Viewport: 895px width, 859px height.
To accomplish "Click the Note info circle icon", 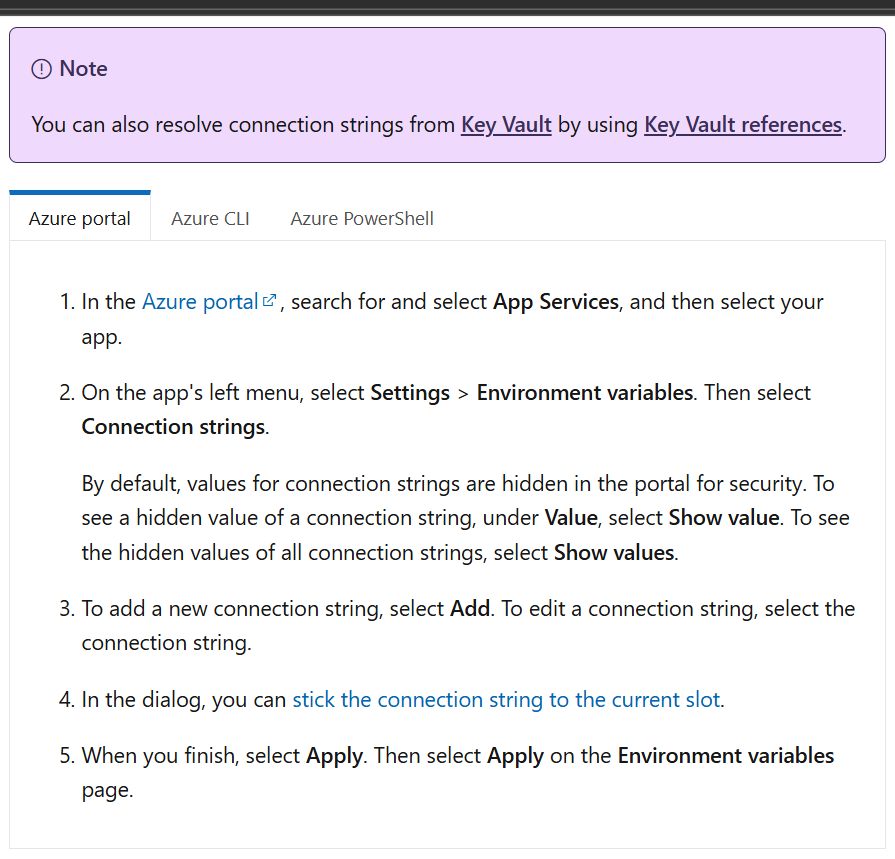I will point(41,69).
